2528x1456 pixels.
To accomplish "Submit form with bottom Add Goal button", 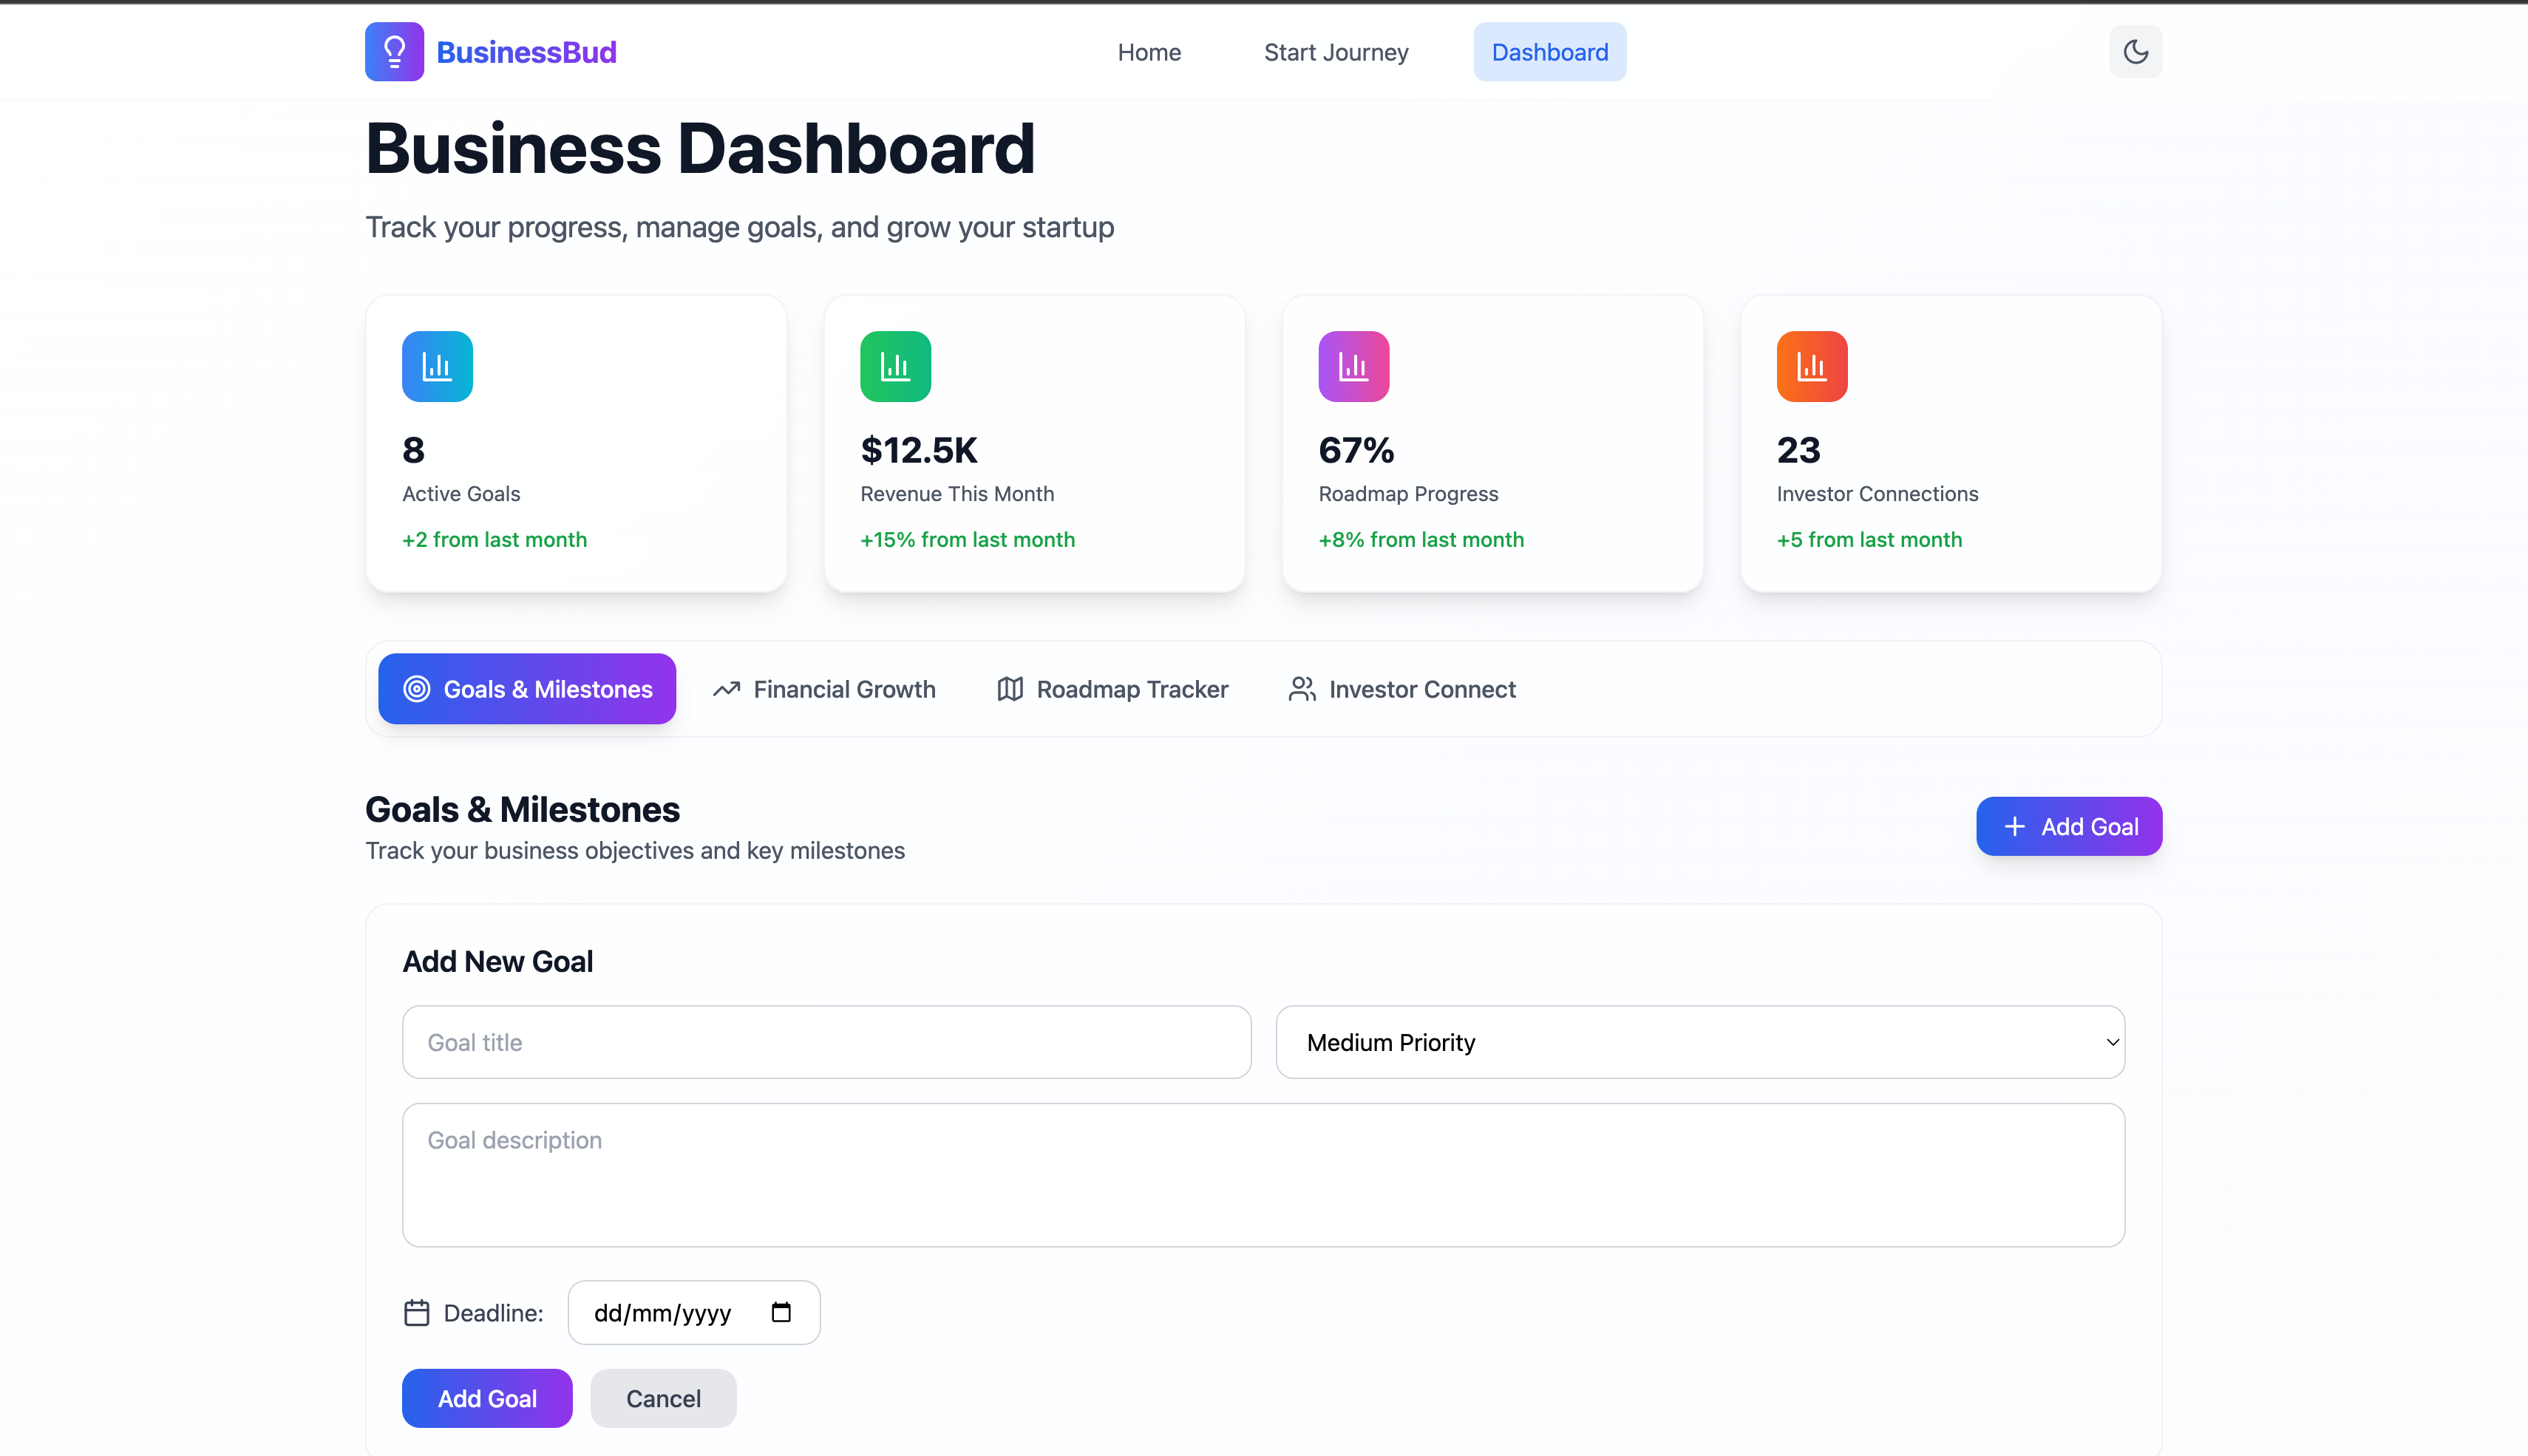I will pos(487,1398).
